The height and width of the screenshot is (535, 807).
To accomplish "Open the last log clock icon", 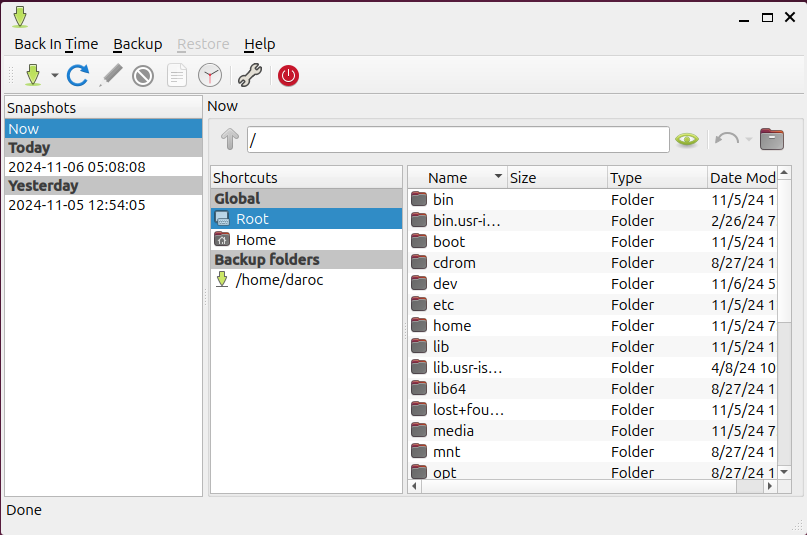I will click(210, 75).
